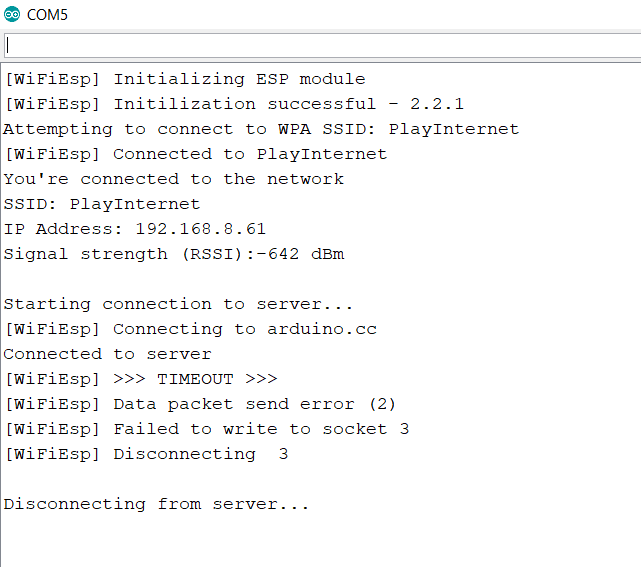
Task: Click the '[WiFiEsp] Disconnecting 3' line
Action: 146,454
